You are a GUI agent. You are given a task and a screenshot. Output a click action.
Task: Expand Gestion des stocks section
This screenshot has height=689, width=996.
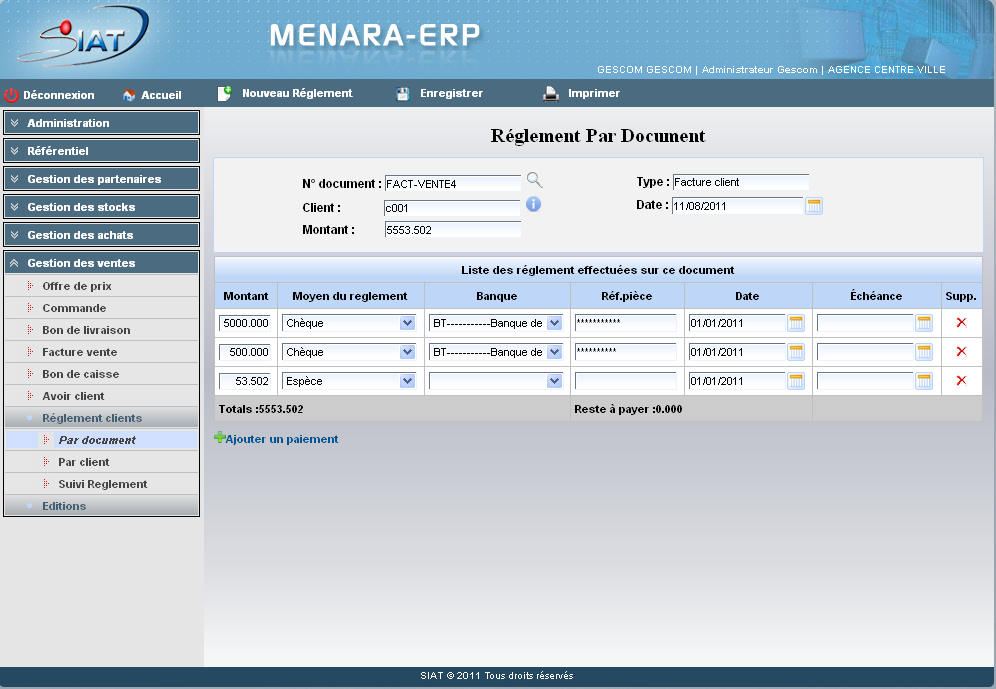(x=102, y=207)
